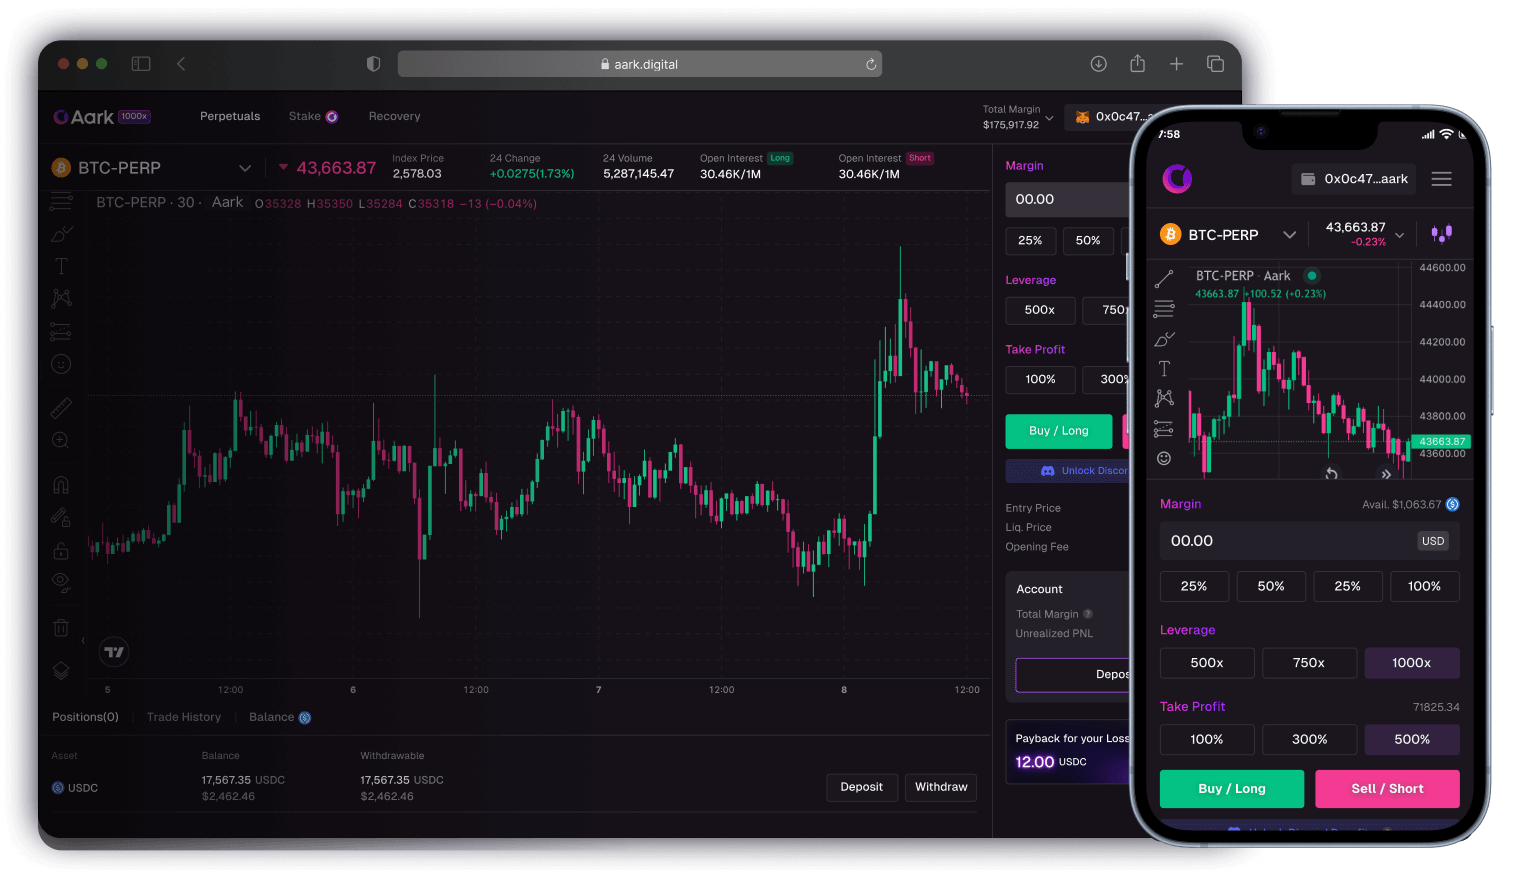The image size is (1534, 880).
Task: Click browser share icon
Action: (x=1137, y=63)
